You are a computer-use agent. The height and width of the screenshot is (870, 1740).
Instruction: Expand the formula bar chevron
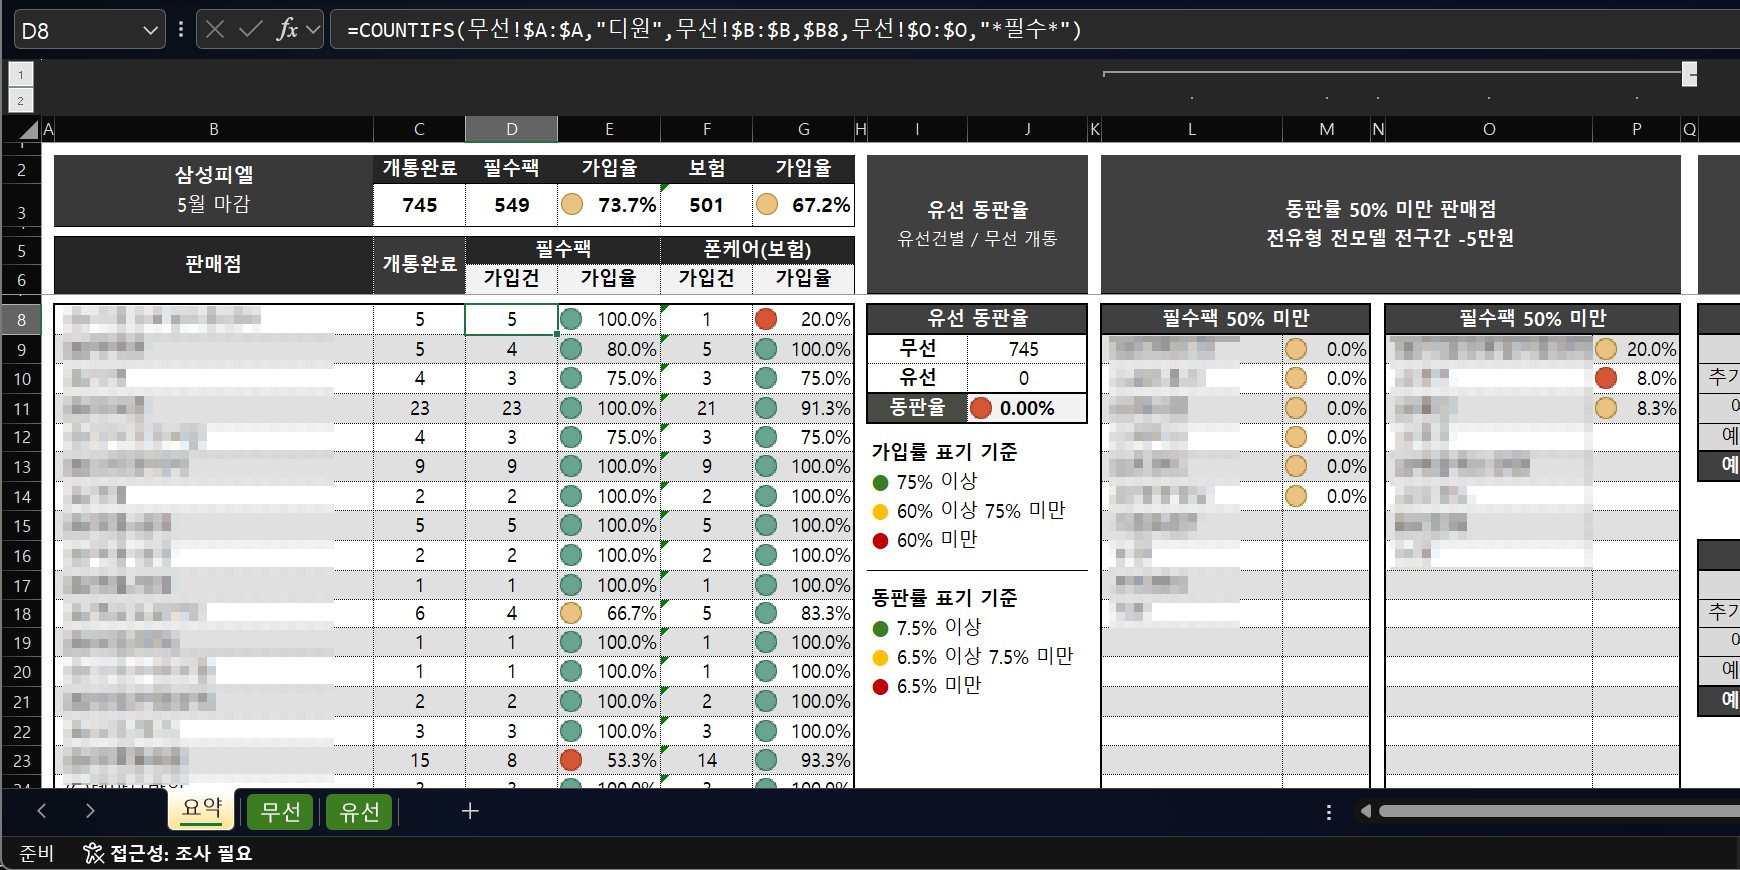coord(313,30)
